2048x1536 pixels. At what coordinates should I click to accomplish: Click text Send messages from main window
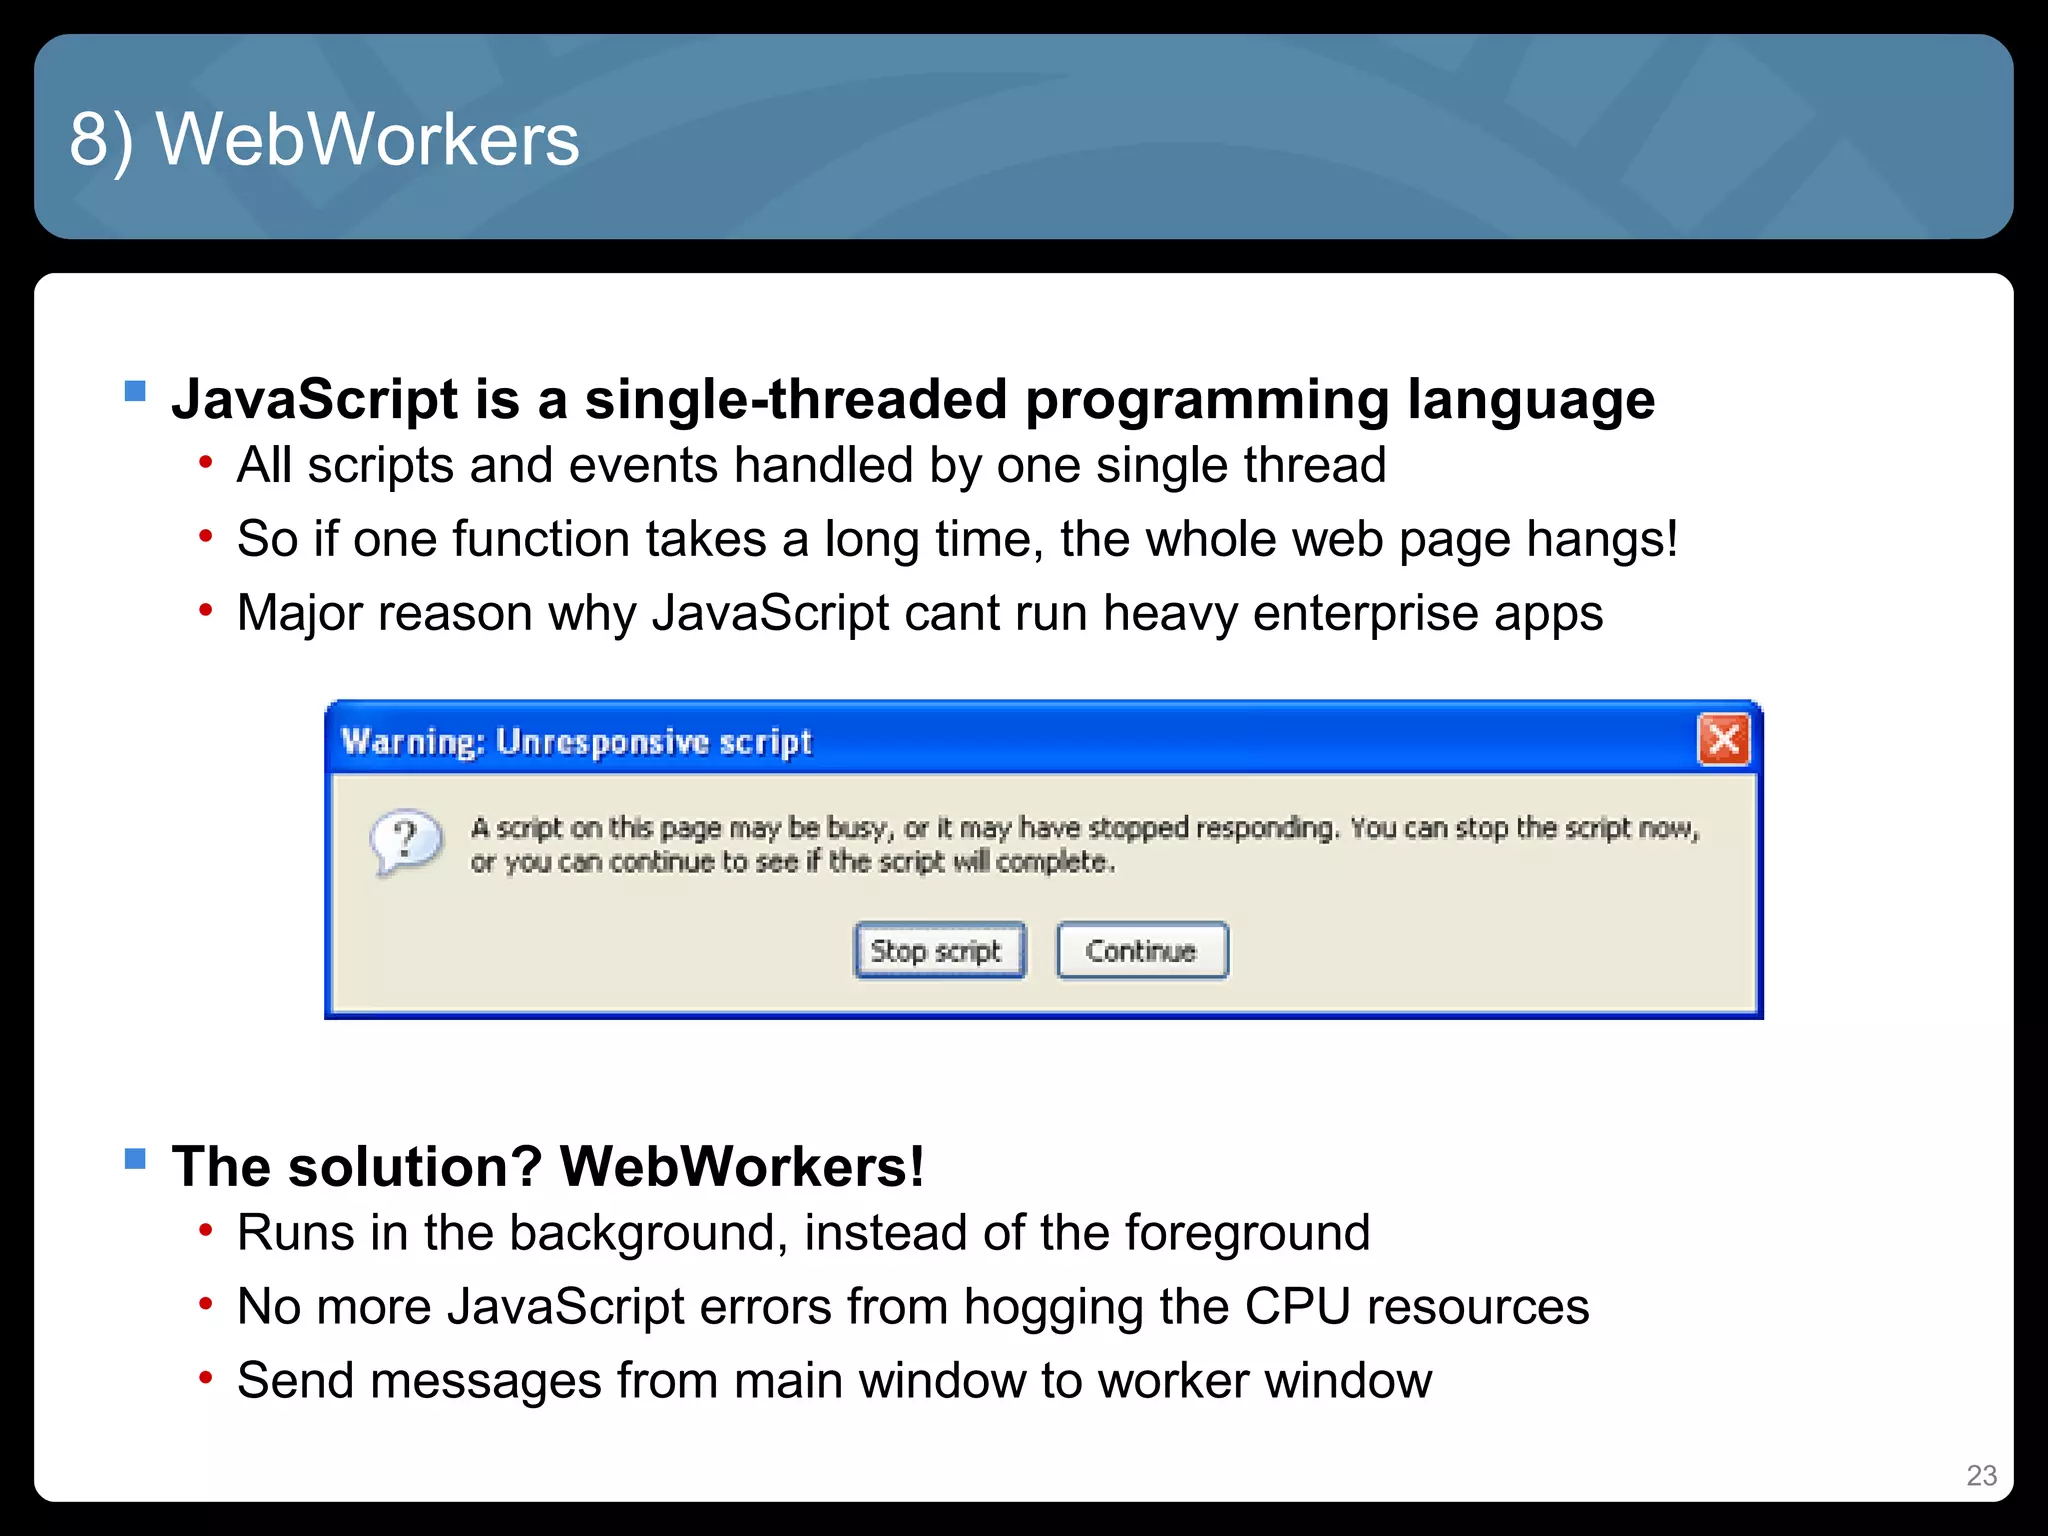pyautogui.click(x=834, y=1380)
